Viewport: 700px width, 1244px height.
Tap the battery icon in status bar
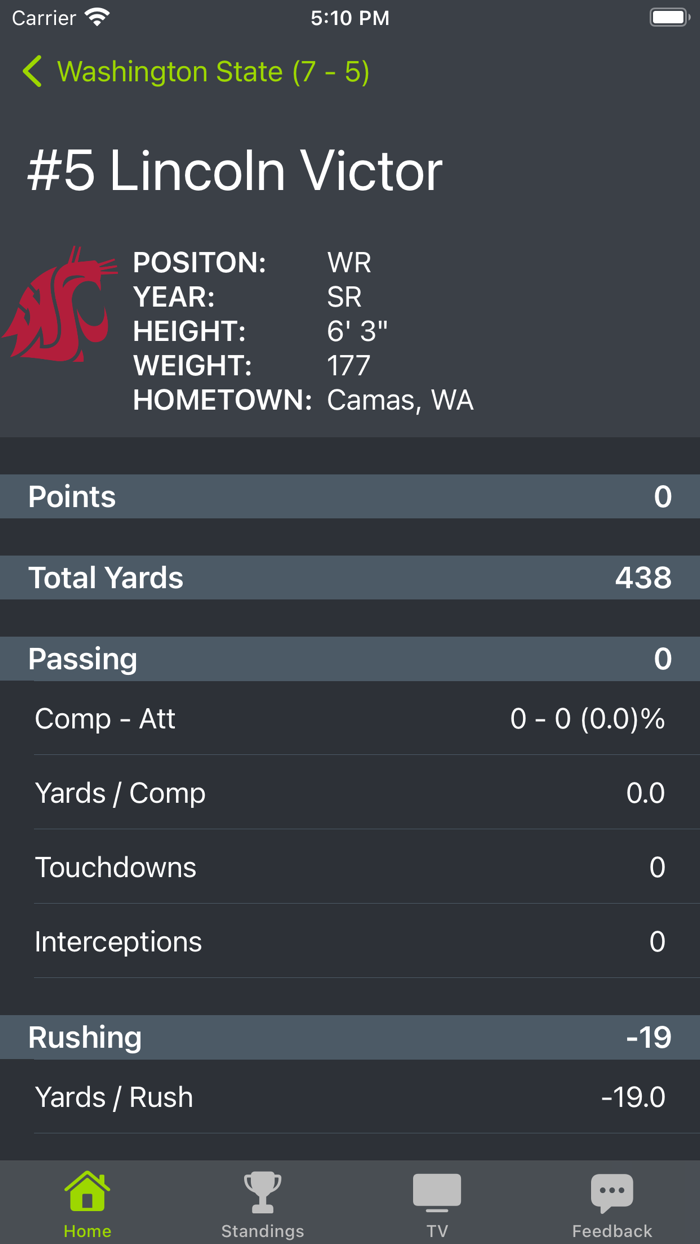[x=664, y=16]
